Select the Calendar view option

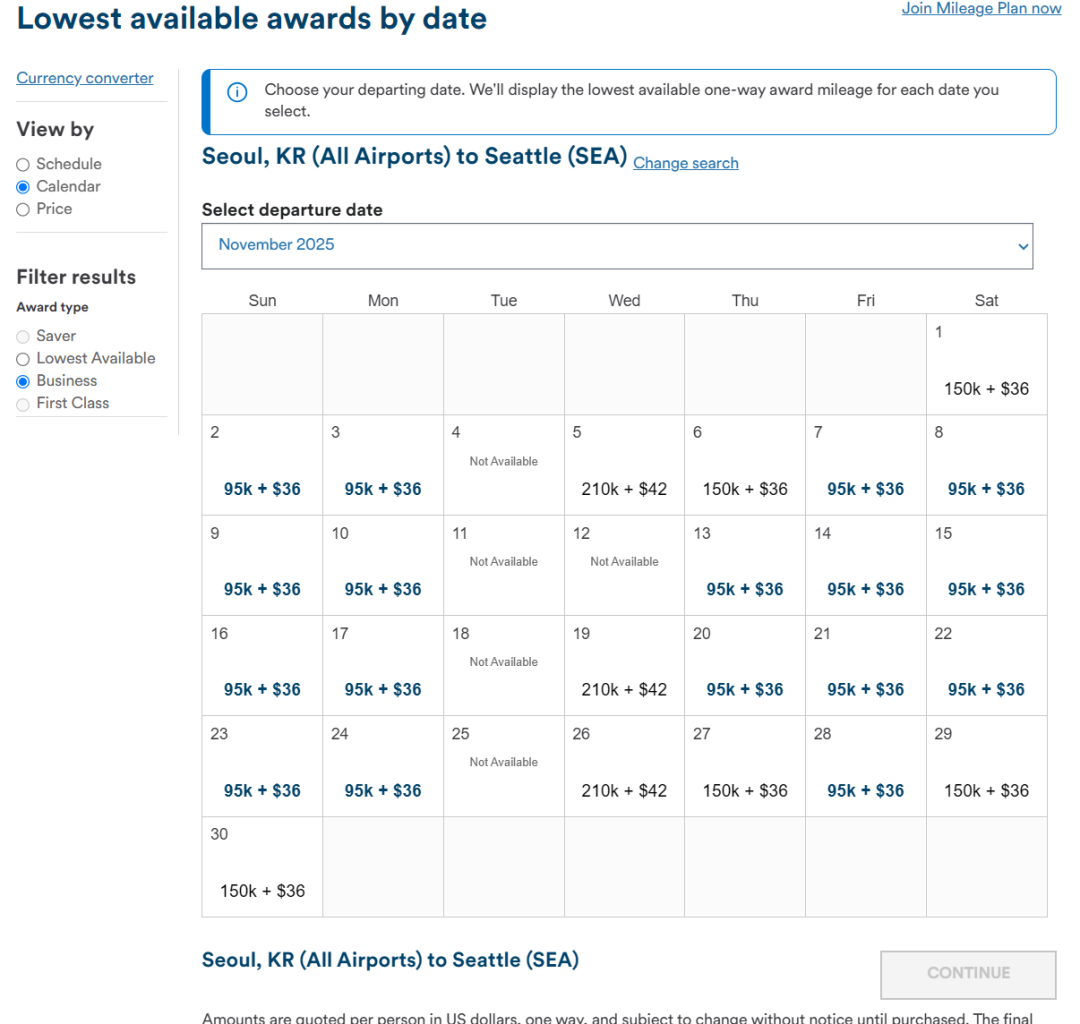(x=23, y=187)
